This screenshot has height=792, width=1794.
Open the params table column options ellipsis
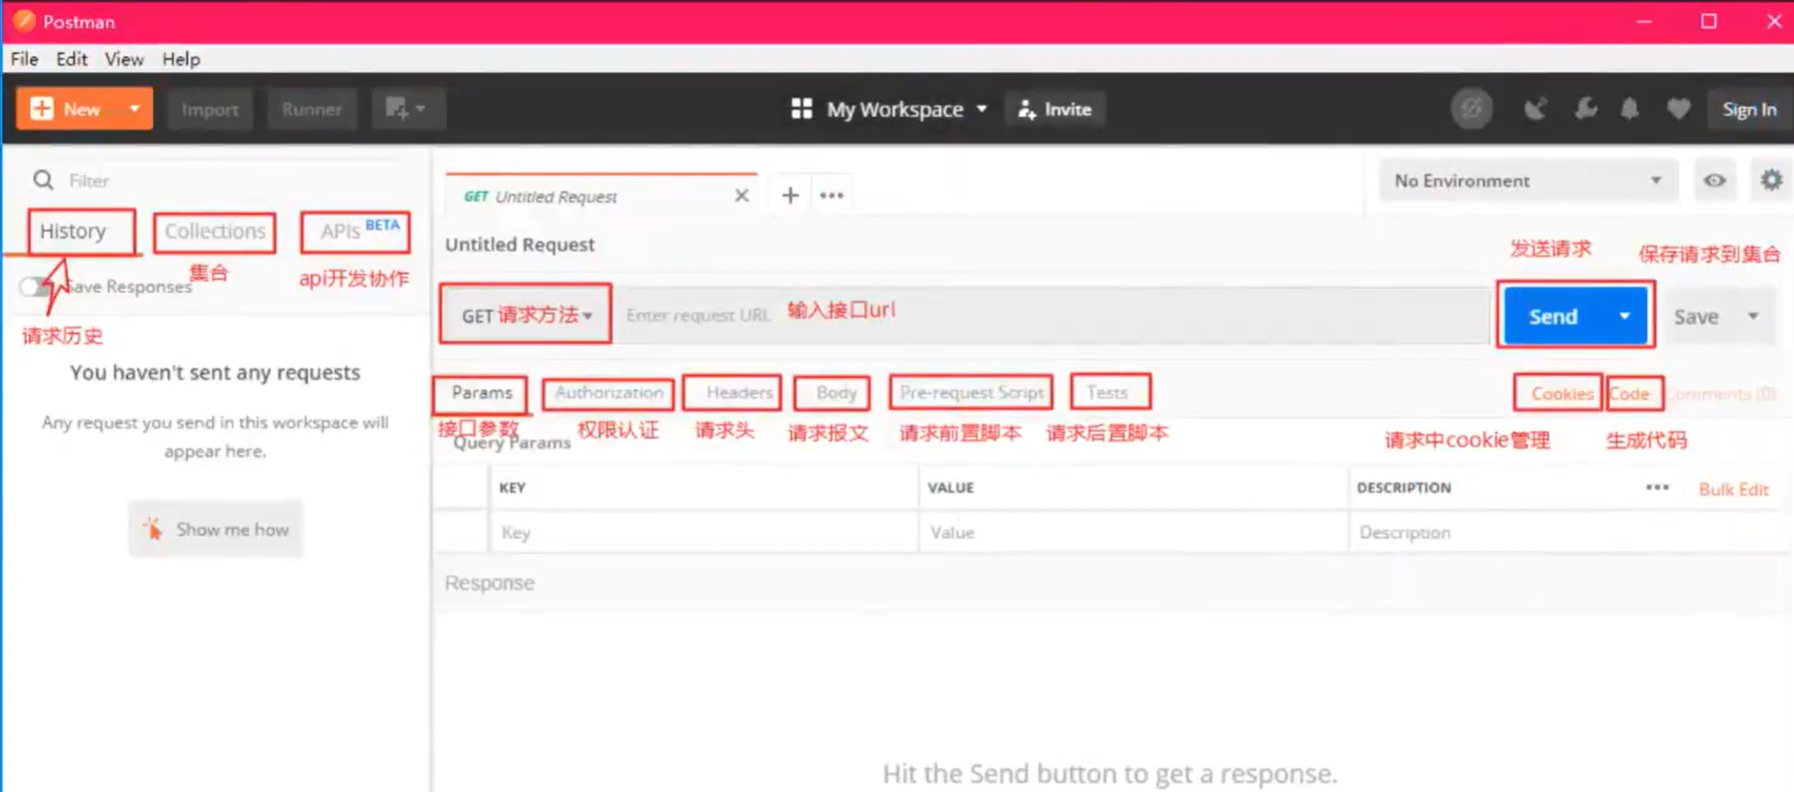[x=1657, y=488]
